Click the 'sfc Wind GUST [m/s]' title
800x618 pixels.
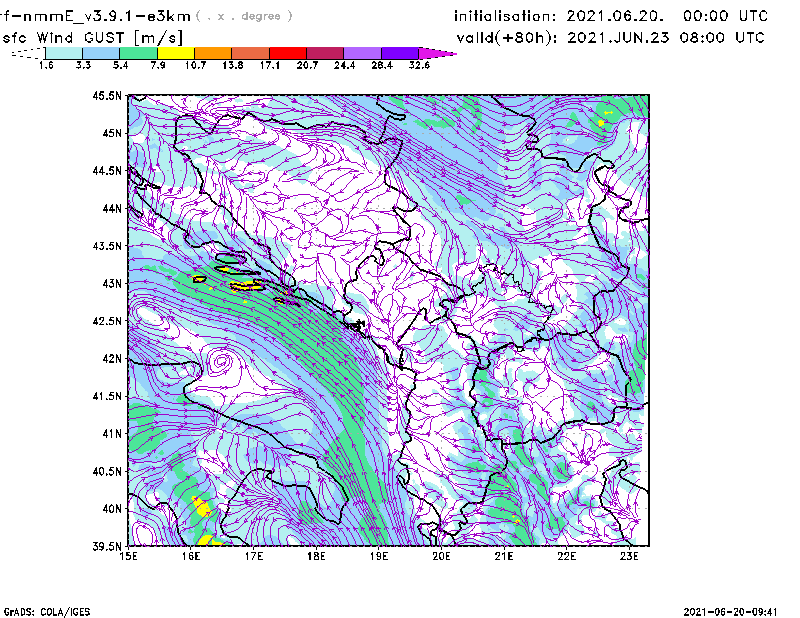tap(92, 38)
